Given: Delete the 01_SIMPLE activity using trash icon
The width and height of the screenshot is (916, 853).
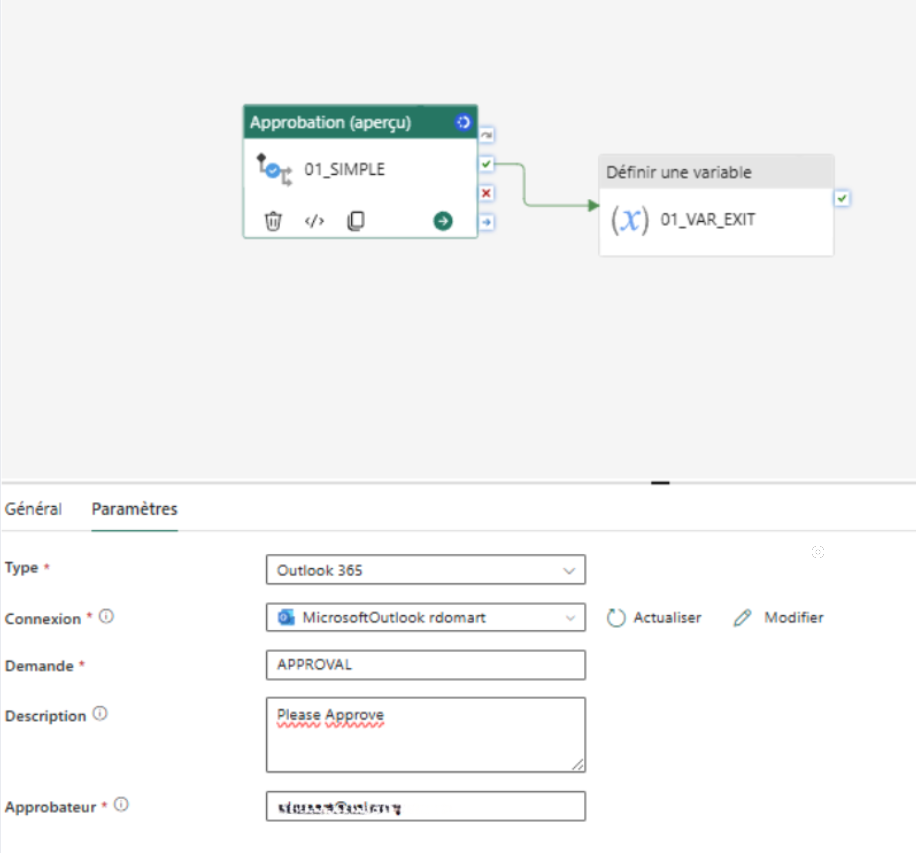Looking at the screenshot, I should pos(273,221).
